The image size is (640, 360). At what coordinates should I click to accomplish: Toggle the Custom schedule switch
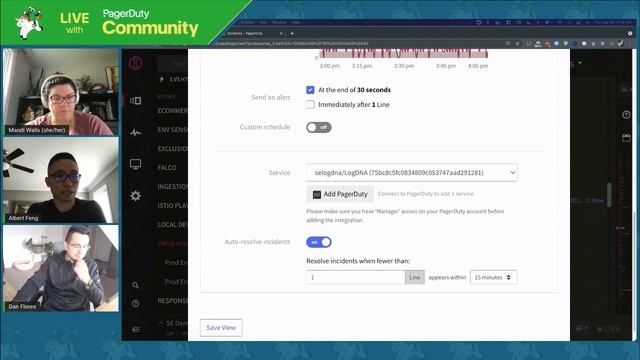coord(319,127)
